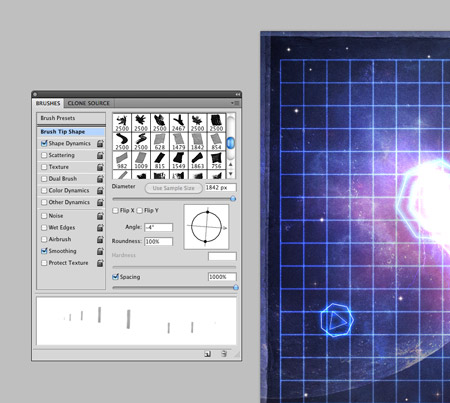
Task: Click the Angle input field
Action: point(158,227)
